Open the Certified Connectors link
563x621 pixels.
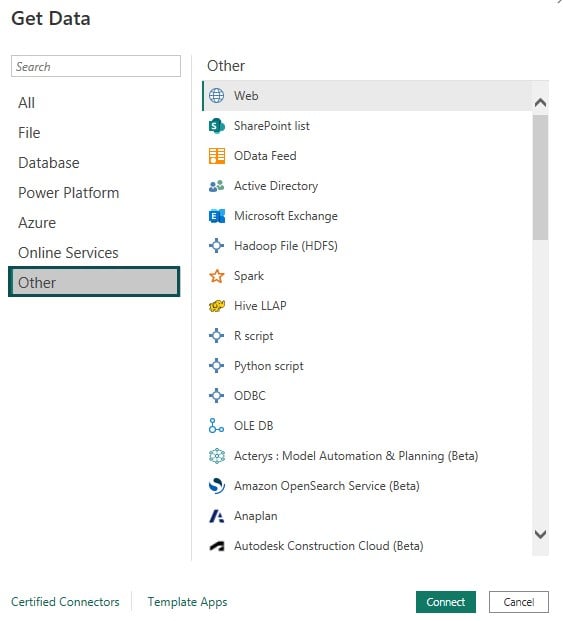pos(65,602)
